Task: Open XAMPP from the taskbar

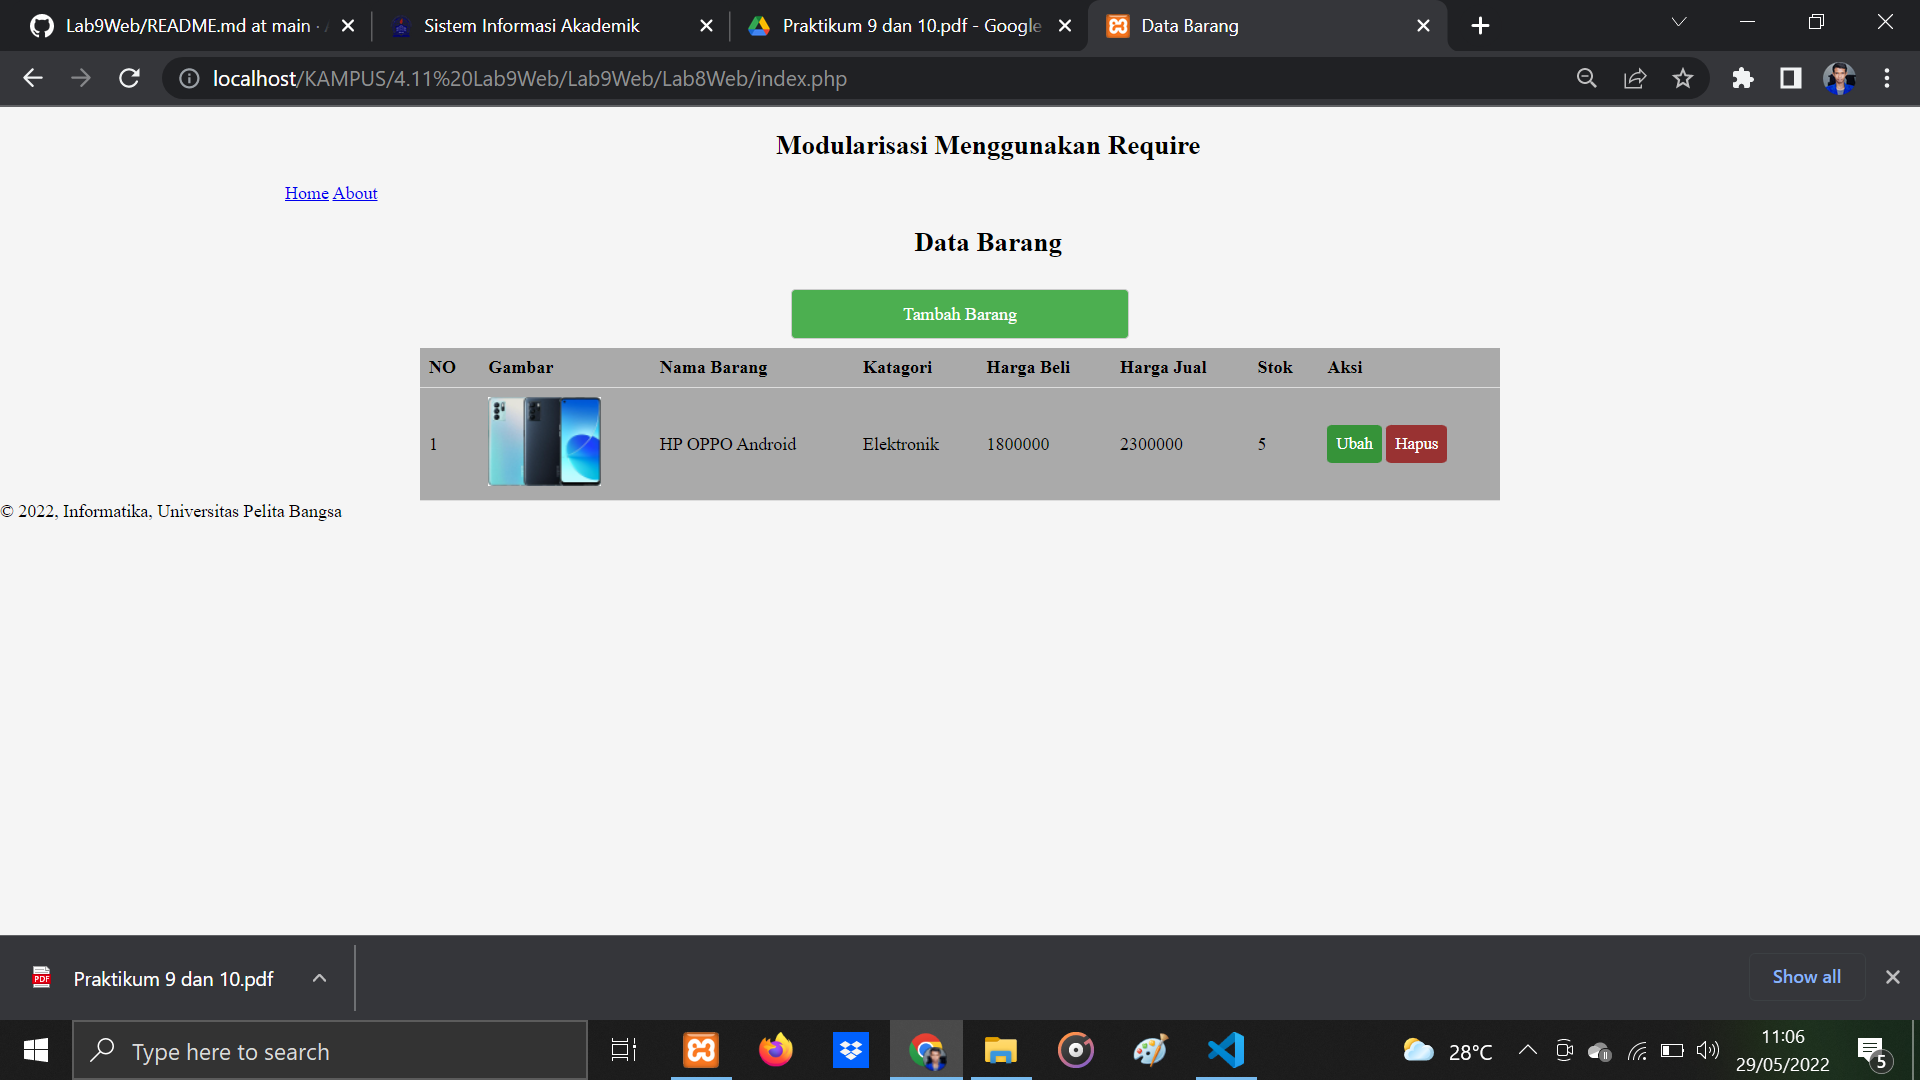Action: tap(701, 1050)
